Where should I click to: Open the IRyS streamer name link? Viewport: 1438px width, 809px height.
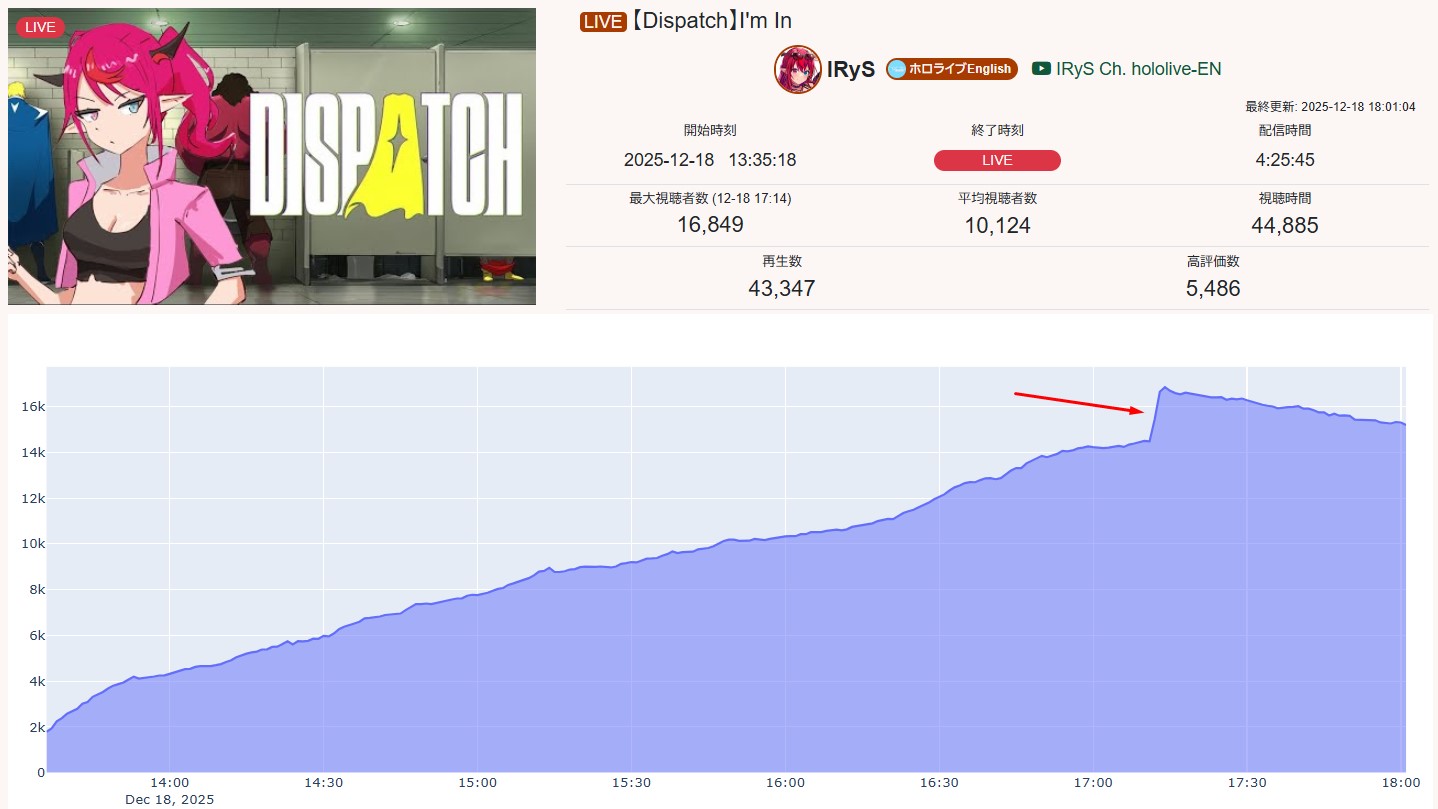pos(851,69)
